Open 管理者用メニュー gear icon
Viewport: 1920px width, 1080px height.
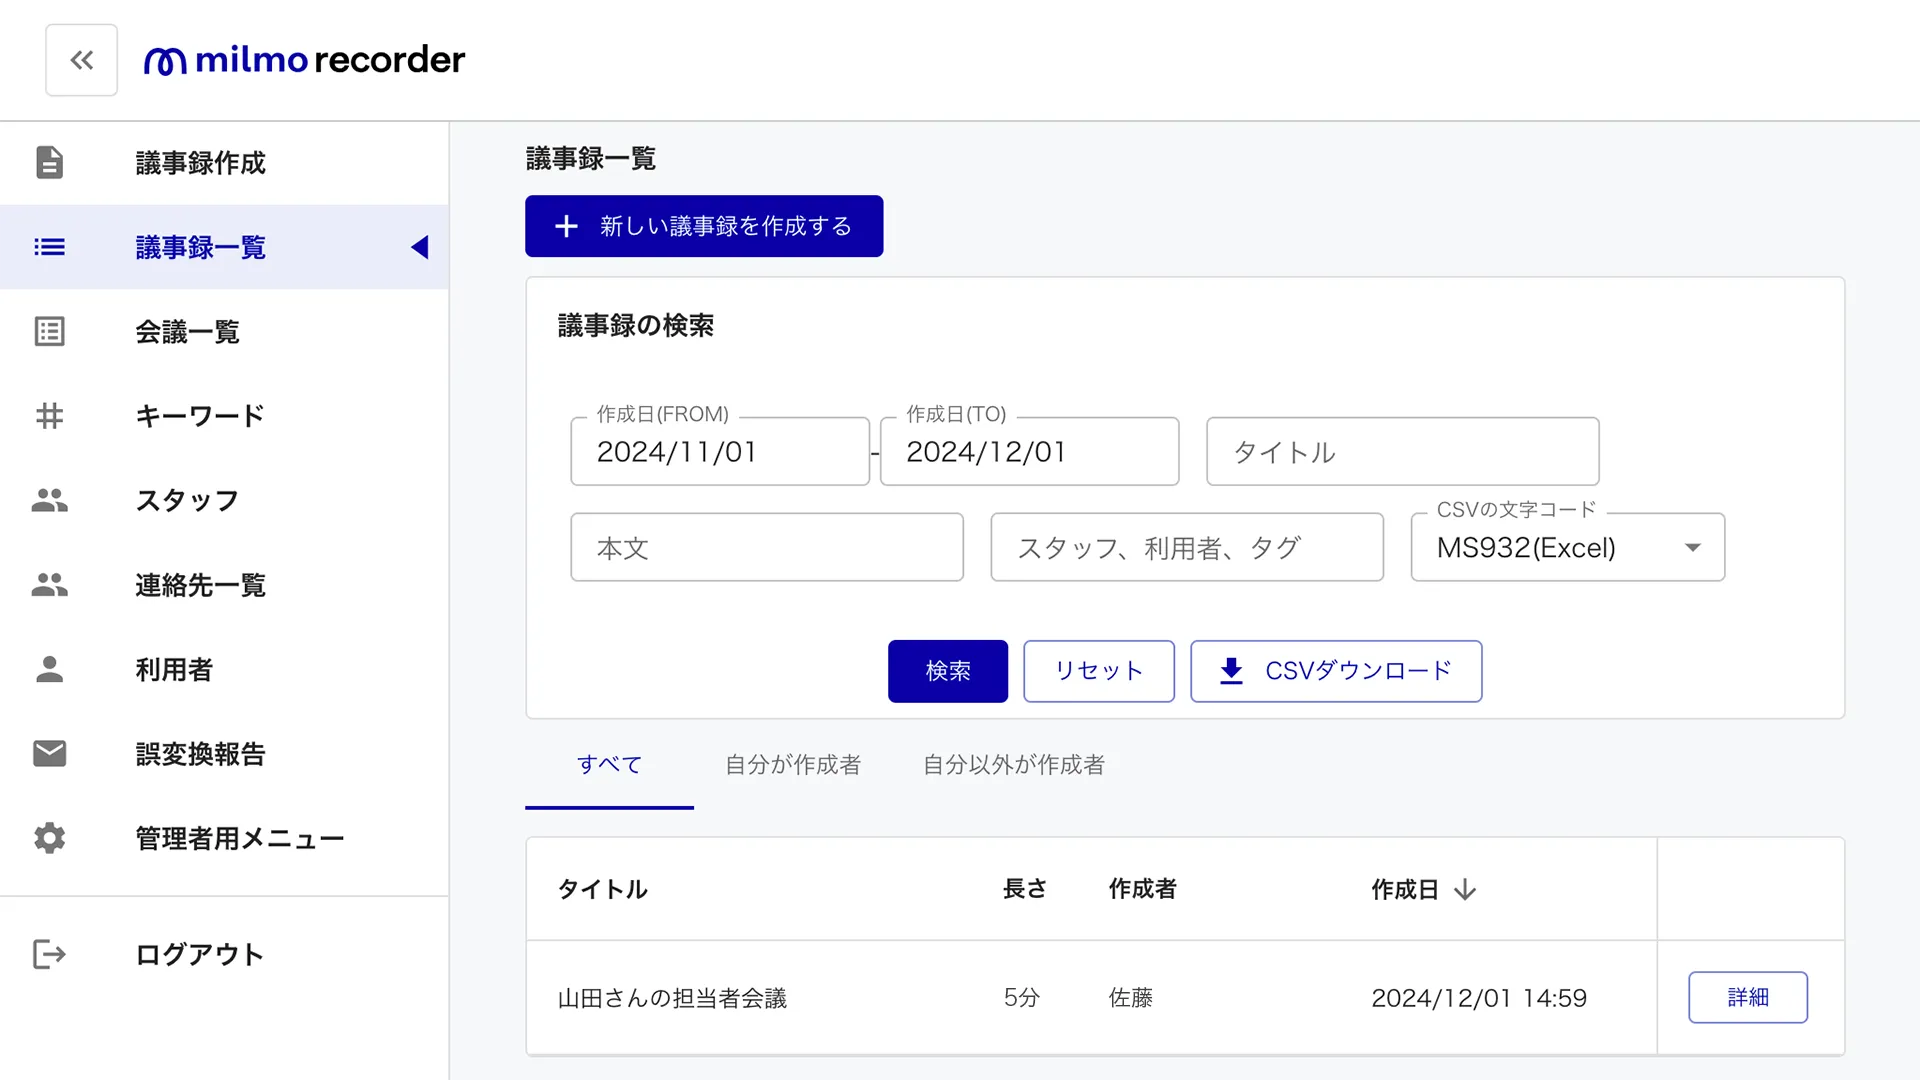point(49,838)
